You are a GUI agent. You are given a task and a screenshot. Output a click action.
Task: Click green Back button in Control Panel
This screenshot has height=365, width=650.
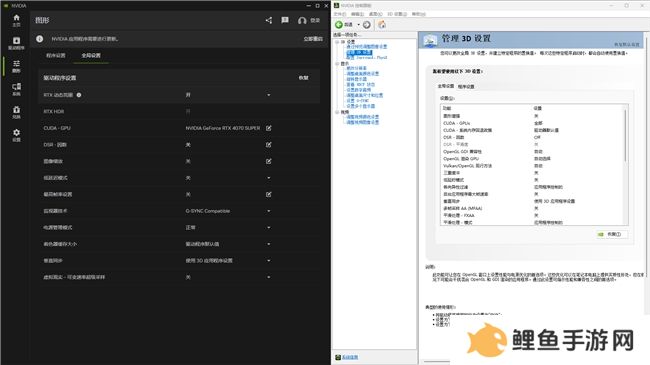pos(339,25)
